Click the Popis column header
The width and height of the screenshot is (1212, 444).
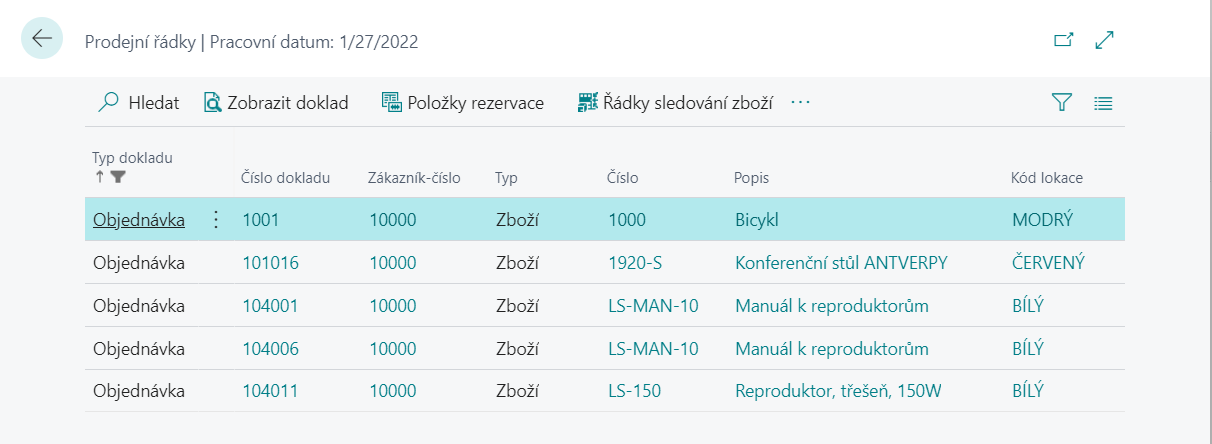click(751, 178)
